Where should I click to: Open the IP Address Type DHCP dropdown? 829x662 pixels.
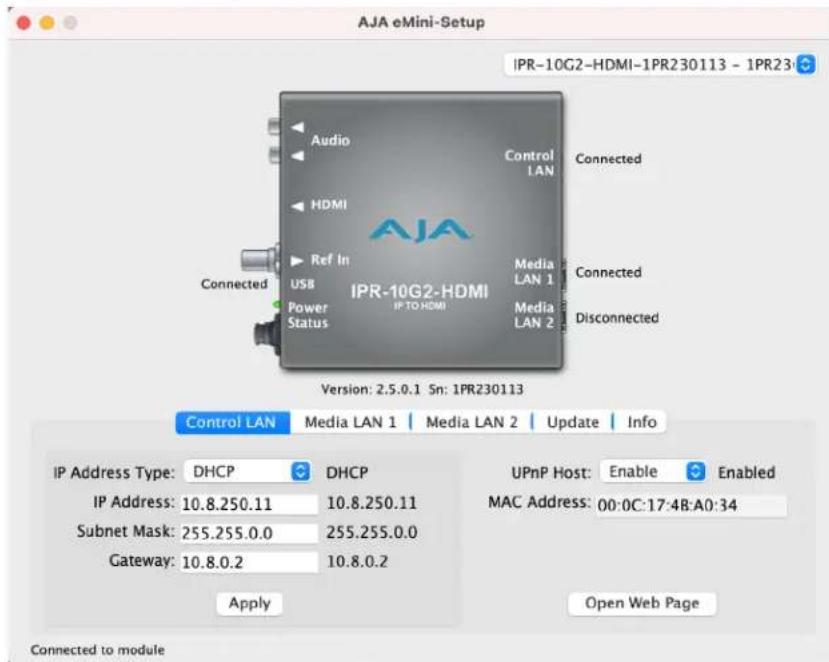pos(247,471)
